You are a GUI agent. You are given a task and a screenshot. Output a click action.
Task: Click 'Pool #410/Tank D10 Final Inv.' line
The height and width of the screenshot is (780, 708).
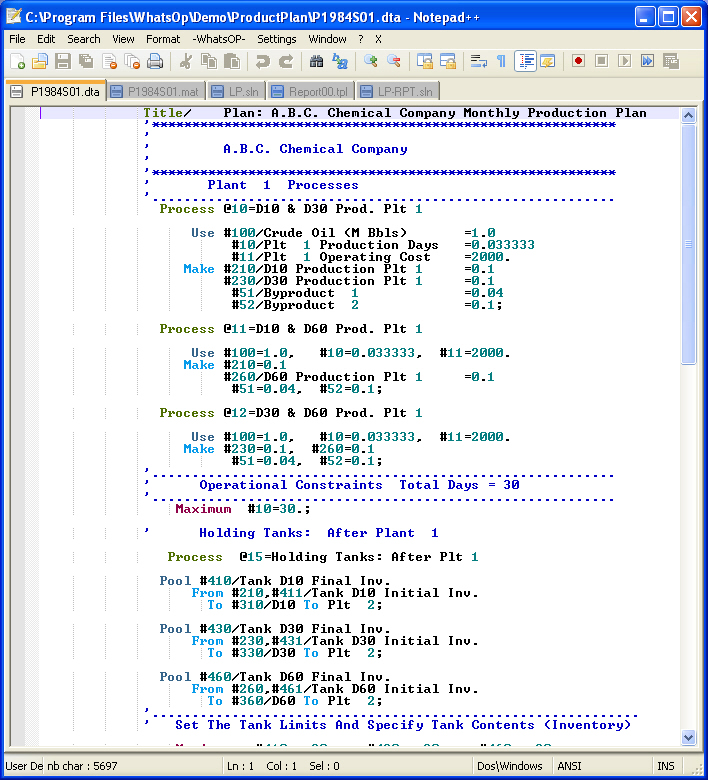pos(275,581)
